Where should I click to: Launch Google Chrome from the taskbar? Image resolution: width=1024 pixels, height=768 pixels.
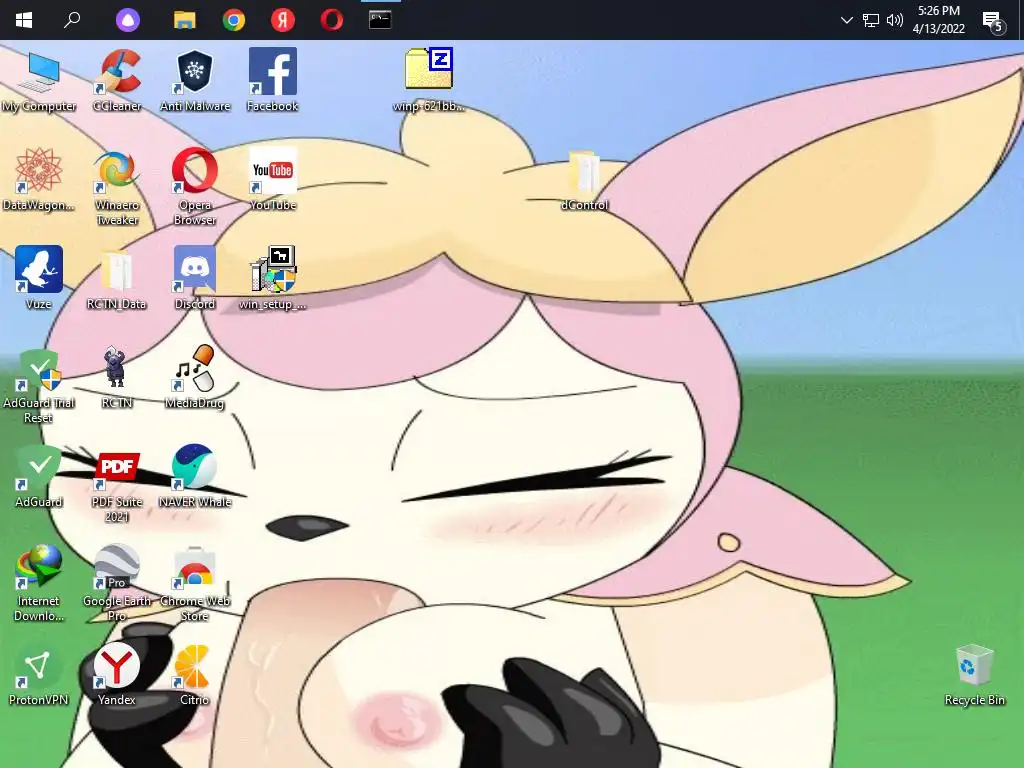pos(234,20)
